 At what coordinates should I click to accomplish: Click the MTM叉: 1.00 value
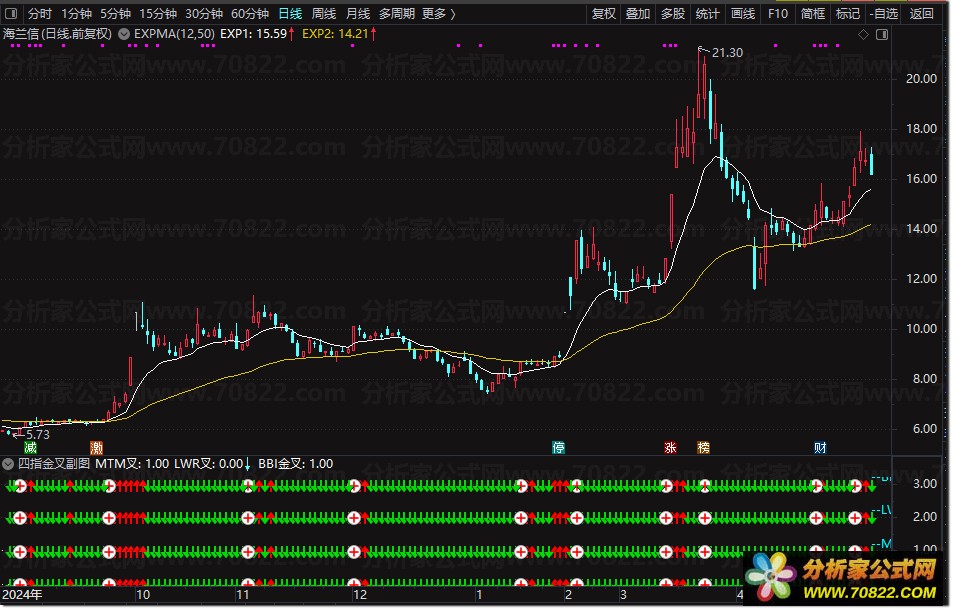click(x=132, y=464)
